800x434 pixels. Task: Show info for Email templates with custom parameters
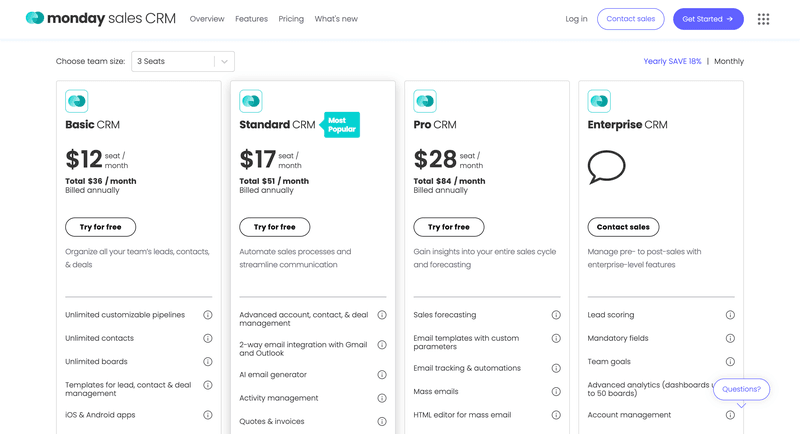point(556,338)
